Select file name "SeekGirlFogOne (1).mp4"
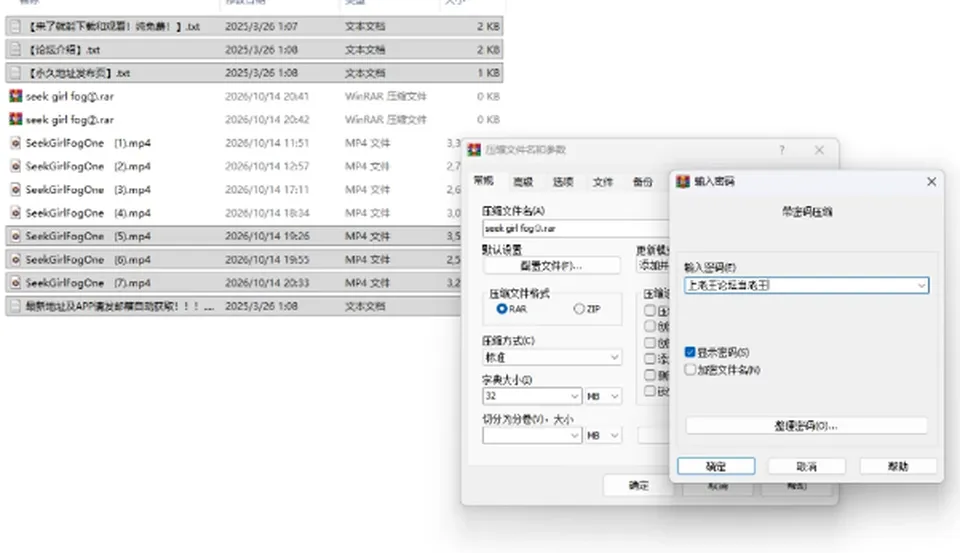The width and height of the screenshot is (960, 553). pyautogui.click(x=88, y=143)
